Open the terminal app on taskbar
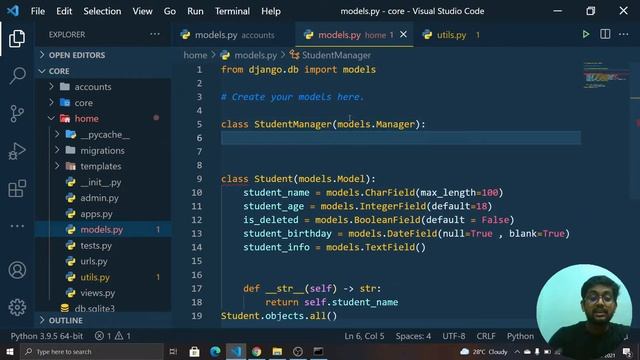This screenshot has height=360, width=640. click(x=318, y=351)
